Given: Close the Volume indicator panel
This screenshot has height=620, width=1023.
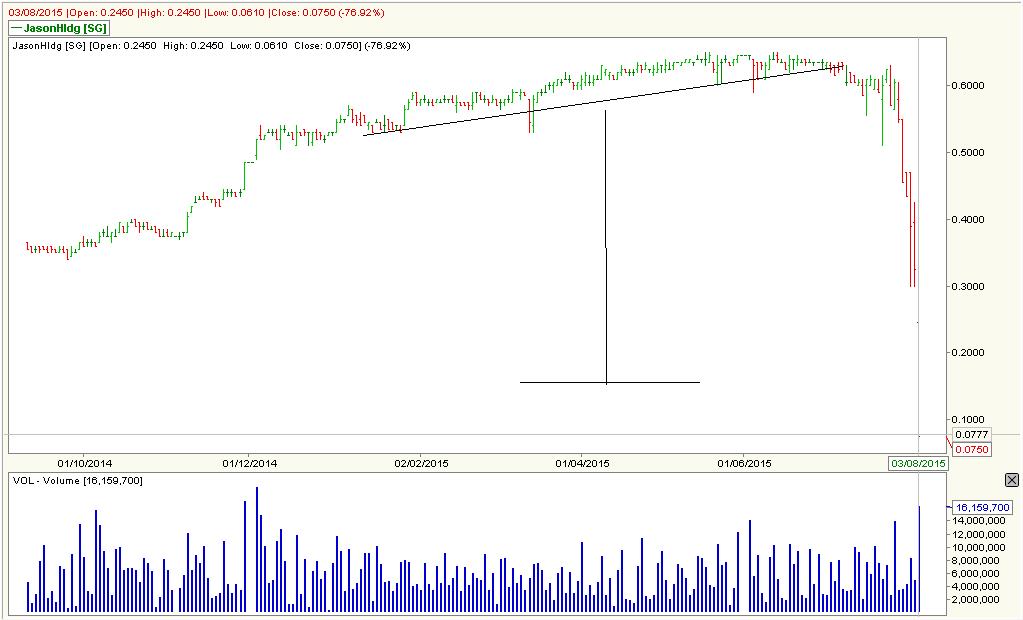Looking at the screenshot, I should pos(1013,478).
